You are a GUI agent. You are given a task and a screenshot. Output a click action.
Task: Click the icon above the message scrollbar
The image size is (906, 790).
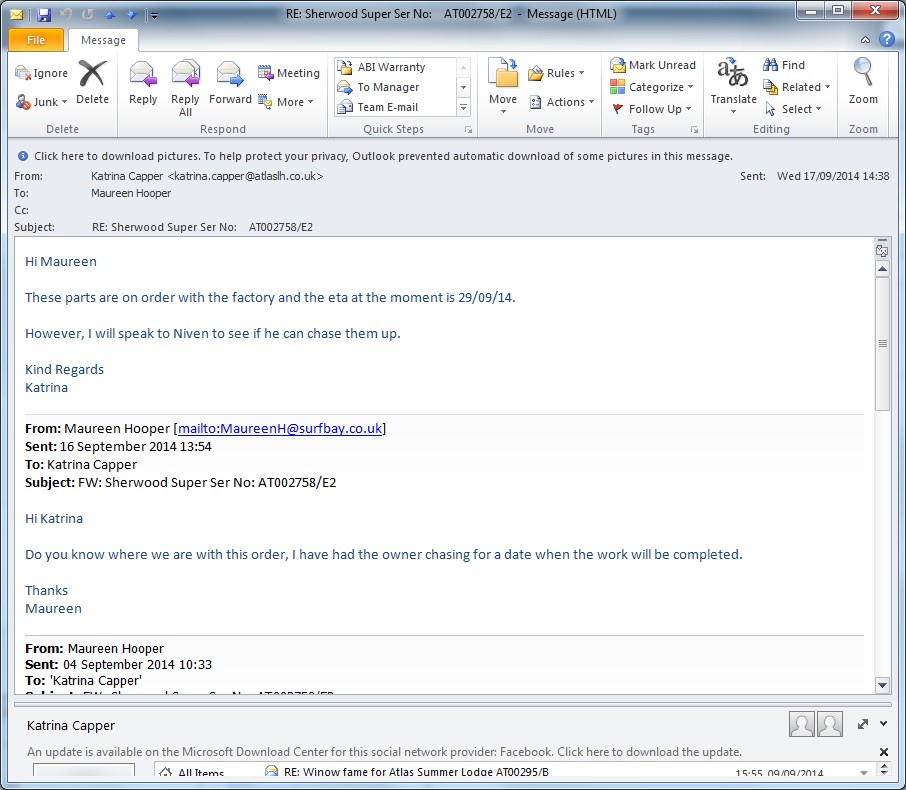[x=882, y=251]
